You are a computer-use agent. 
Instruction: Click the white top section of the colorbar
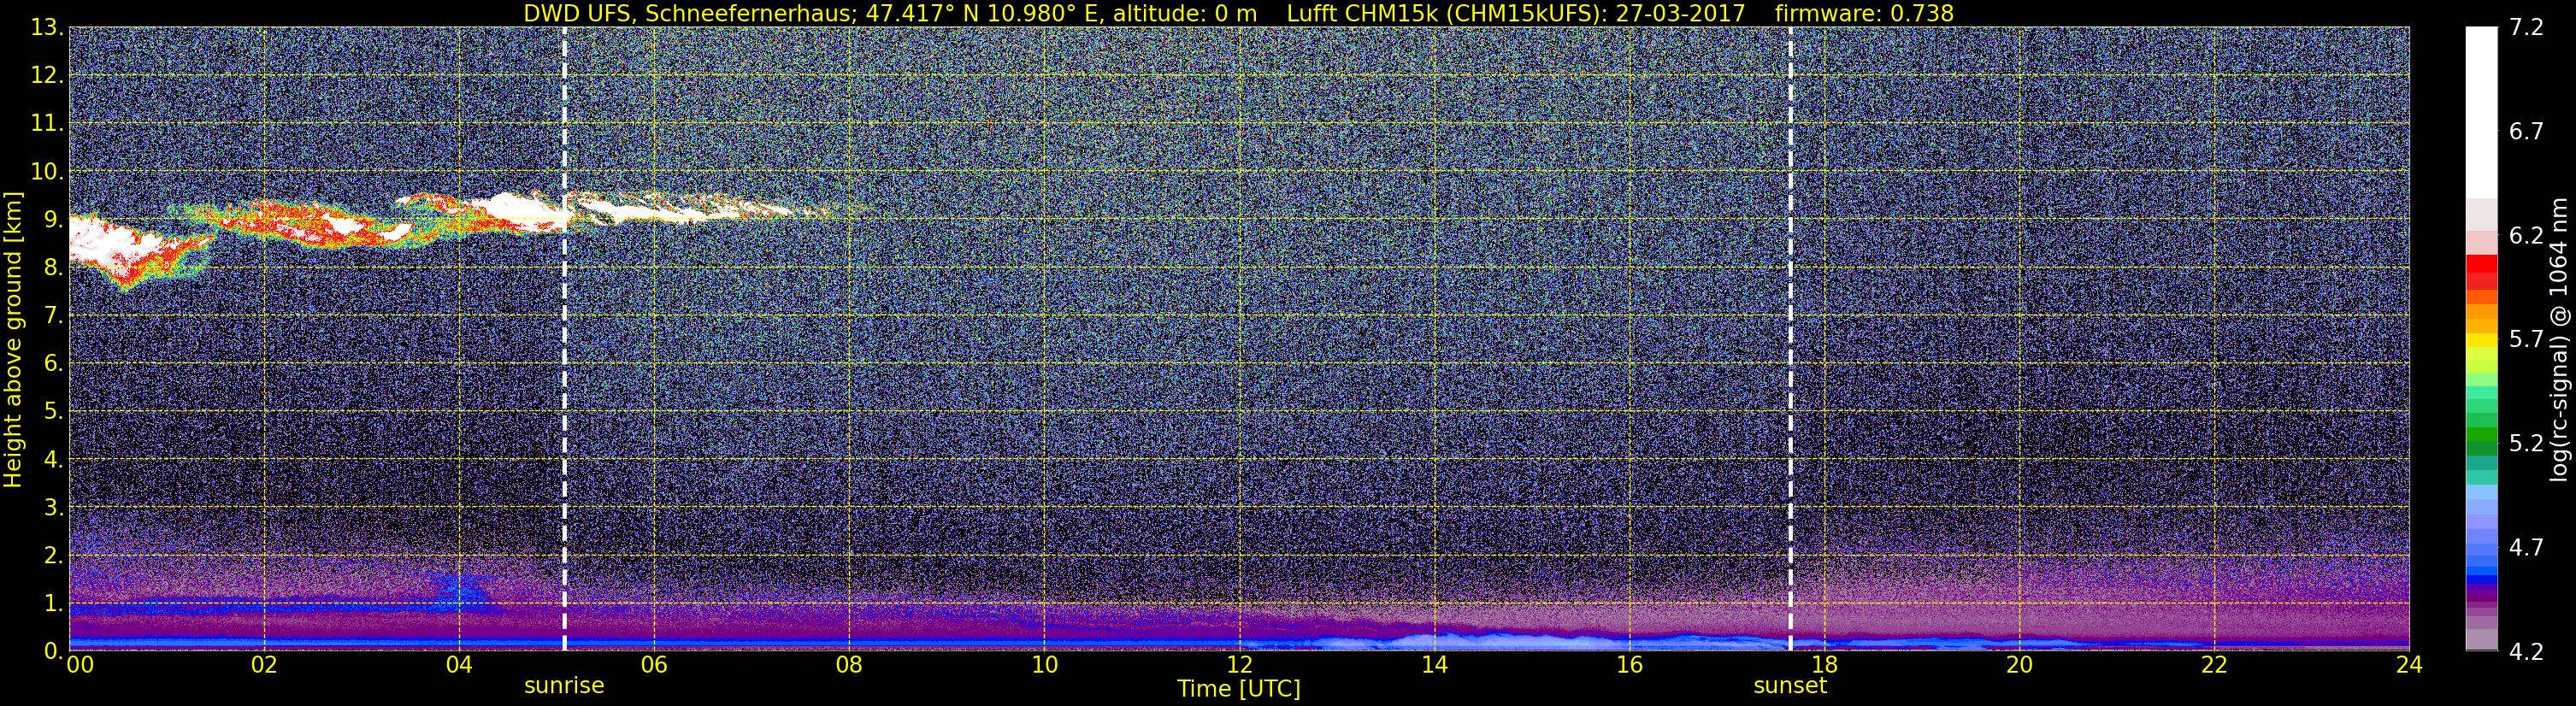(2481, 112)
